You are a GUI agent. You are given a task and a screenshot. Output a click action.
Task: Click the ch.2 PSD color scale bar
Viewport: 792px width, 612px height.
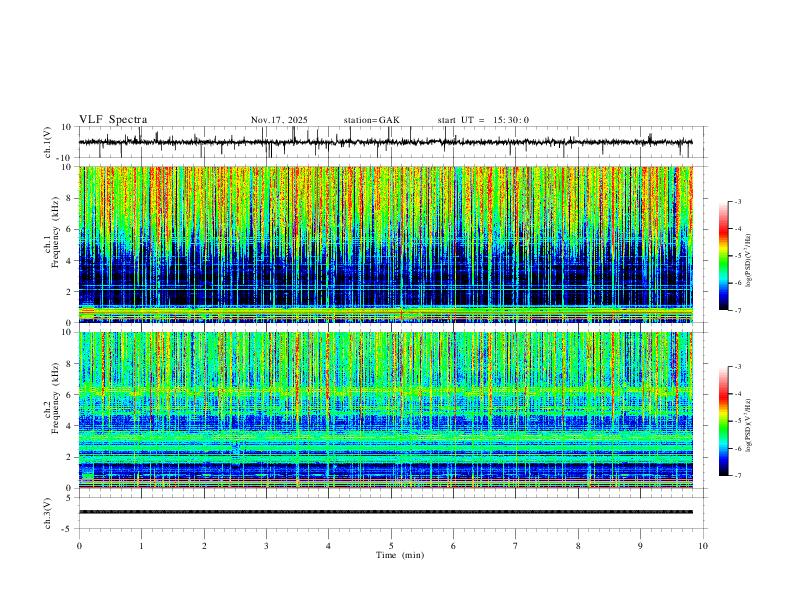coord(723,421)
